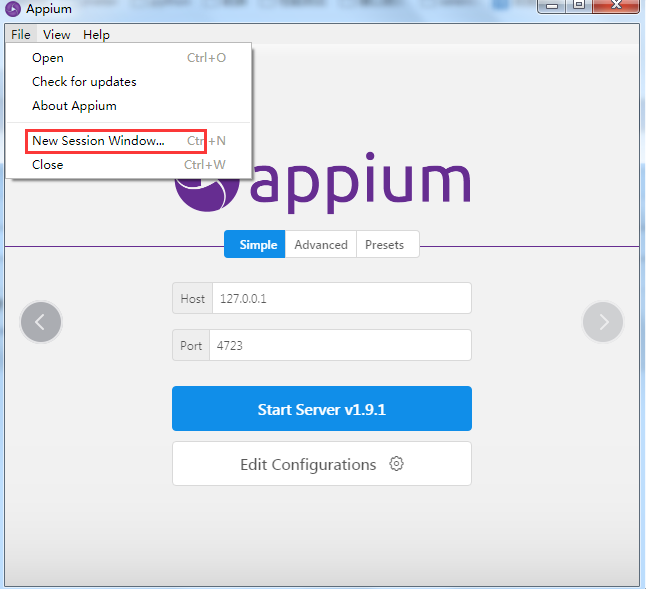Open Edit Configurations
Screen dimensions: 646x589
(x=322, y=464)
